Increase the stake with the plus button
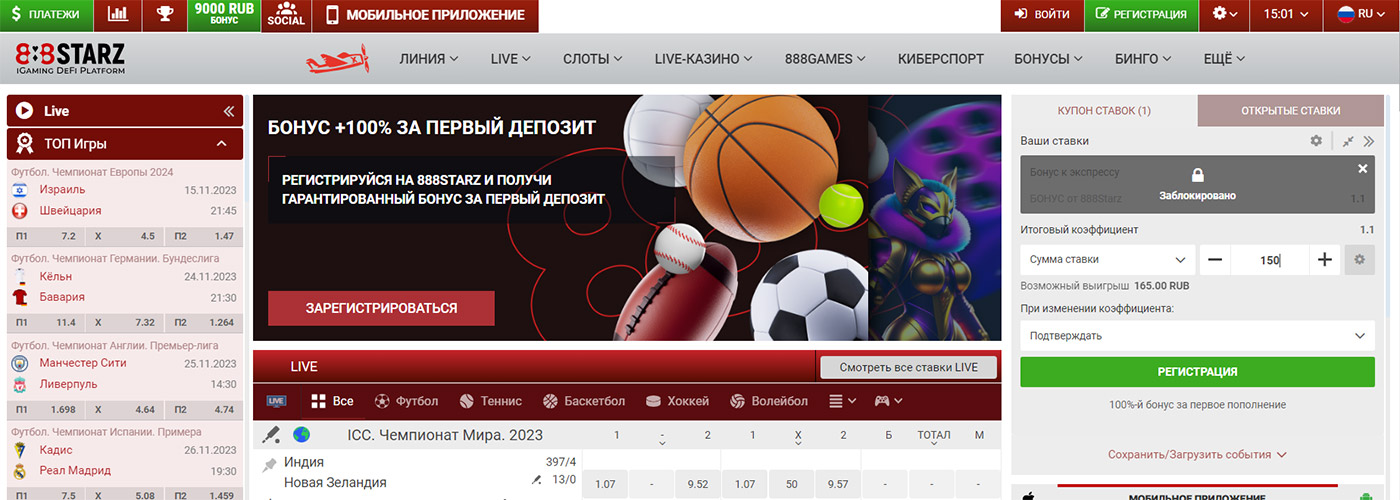The image size is (1400, 500). [x=1325, y=260]
